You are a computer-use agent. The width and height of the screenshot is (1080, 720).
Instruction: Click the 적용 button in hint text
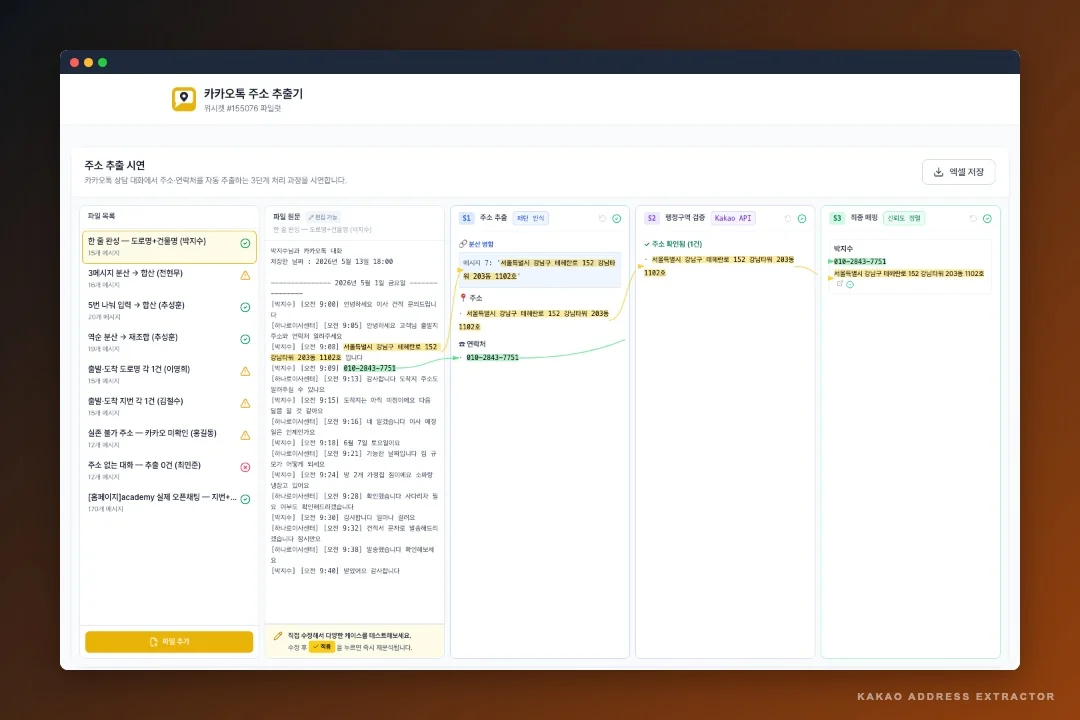coord(321,647)
